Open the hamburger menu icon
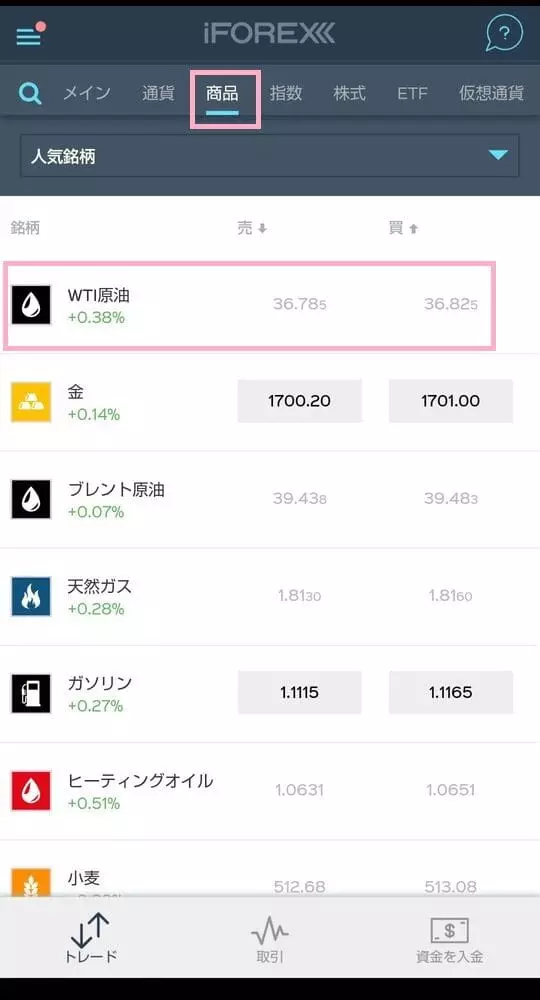Screen dimensions: 540x1000 tap(29, 36)
